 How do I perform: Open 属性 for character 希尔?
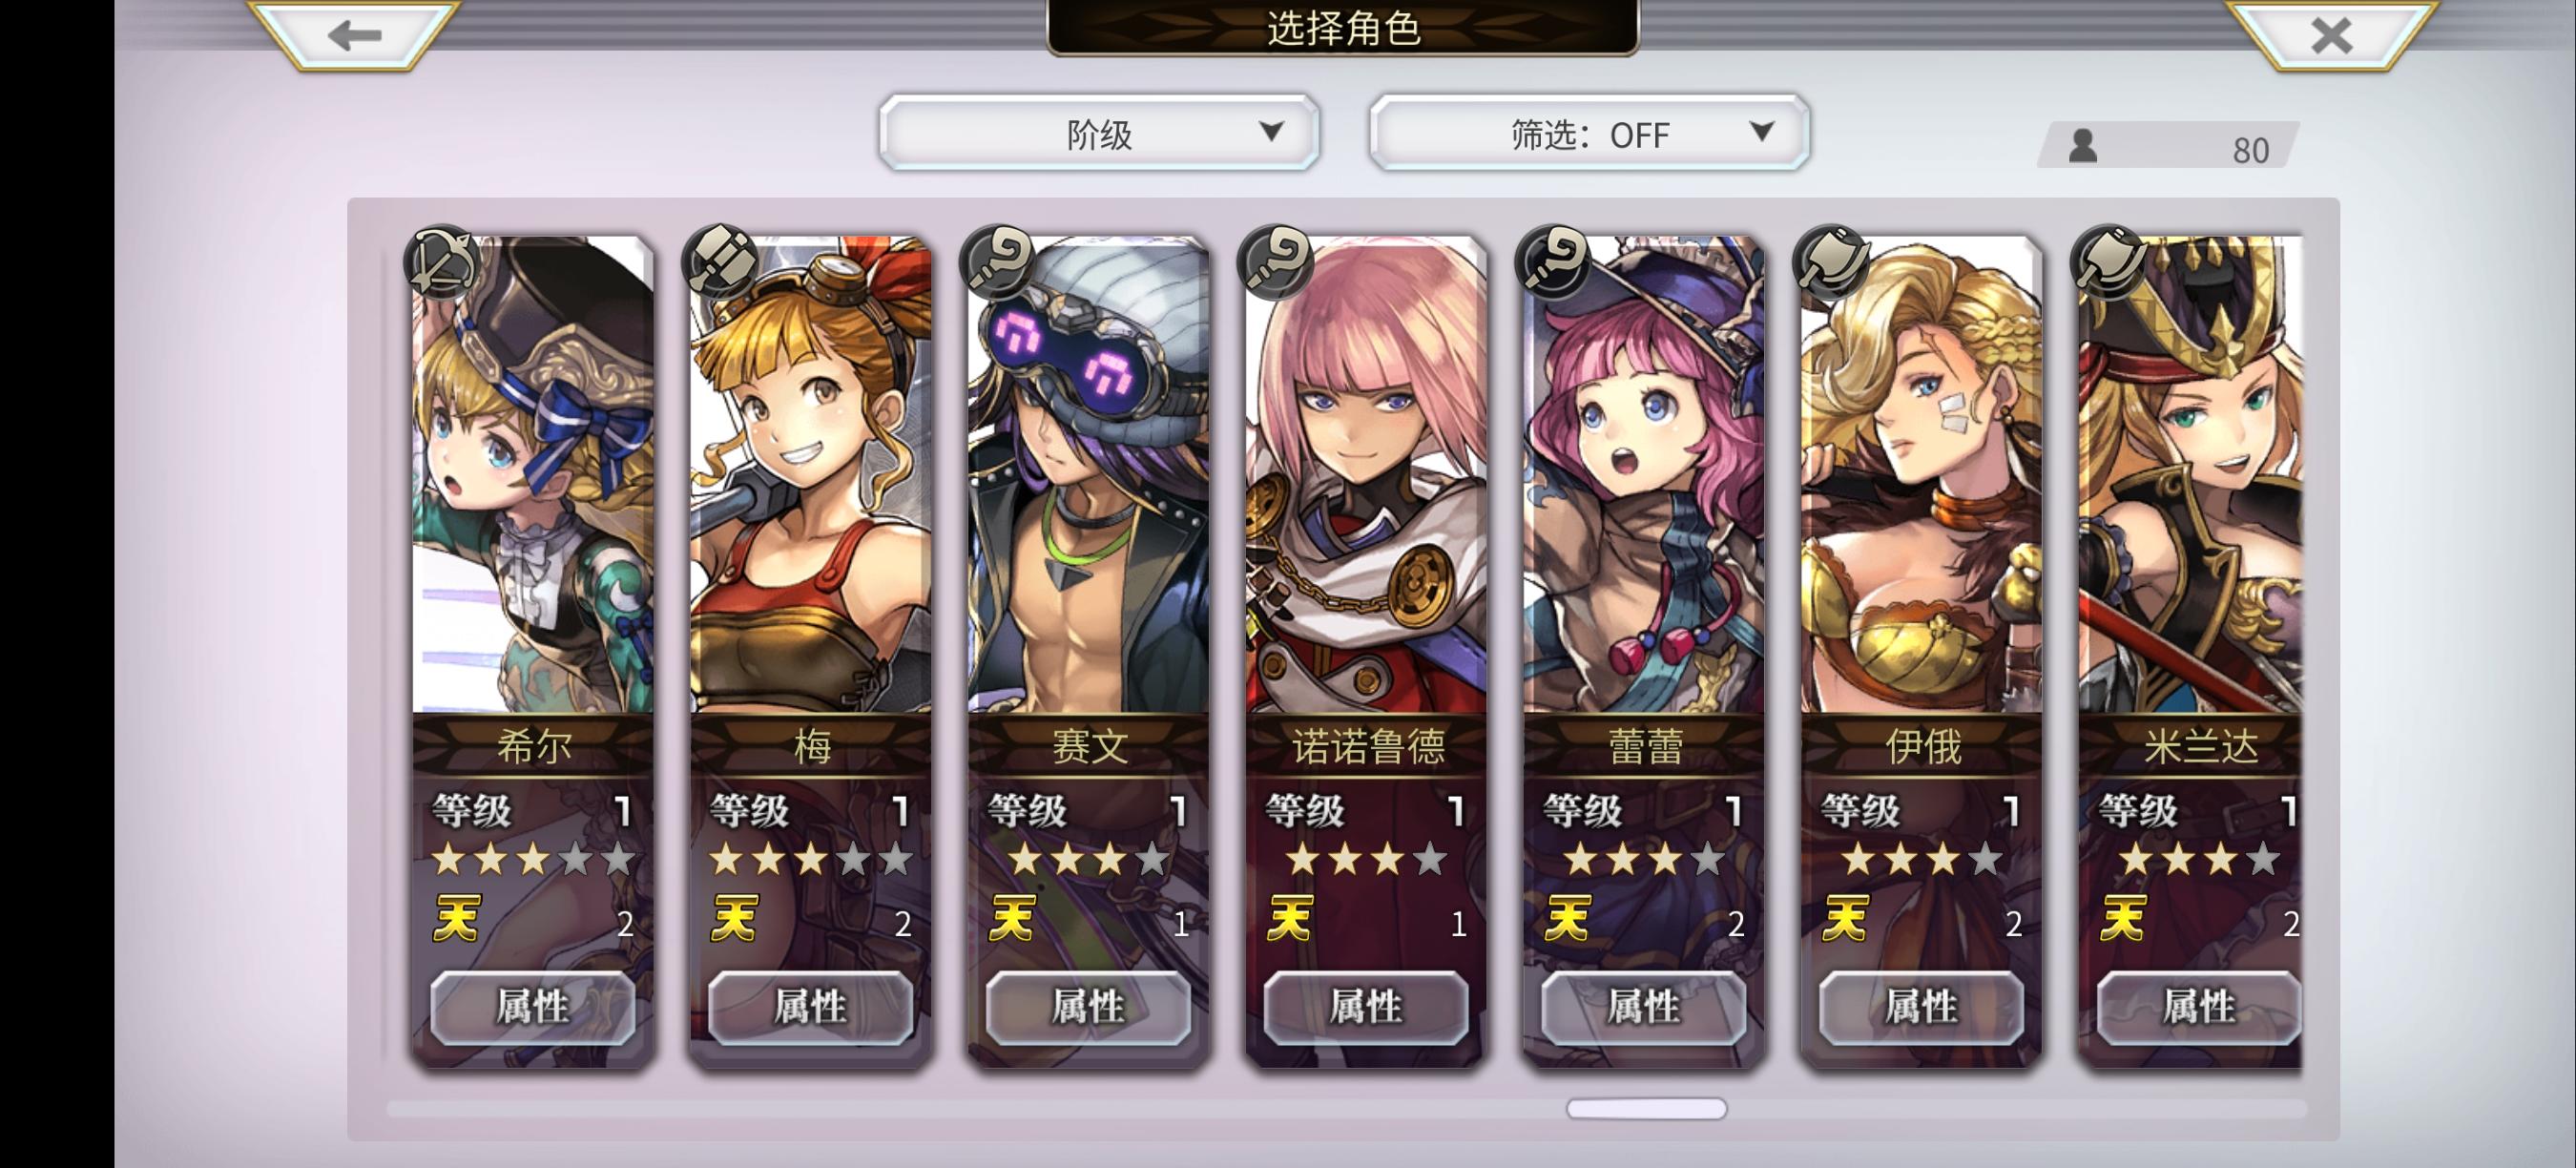tap(533, 1007)
